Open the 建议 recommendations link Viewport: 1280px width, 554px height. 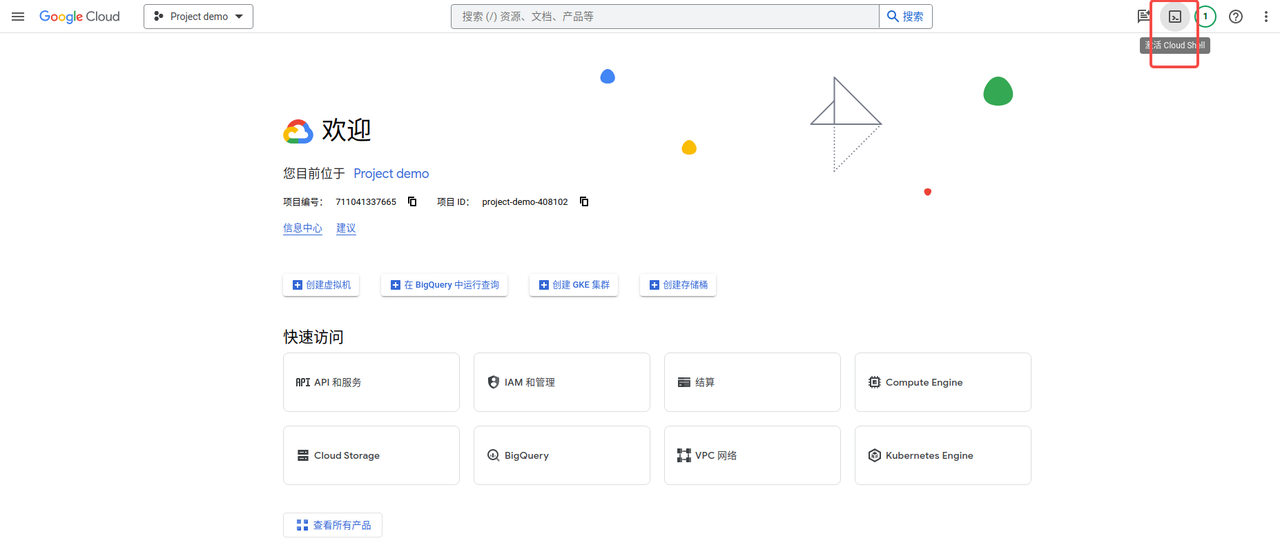(x=346, y=229)
